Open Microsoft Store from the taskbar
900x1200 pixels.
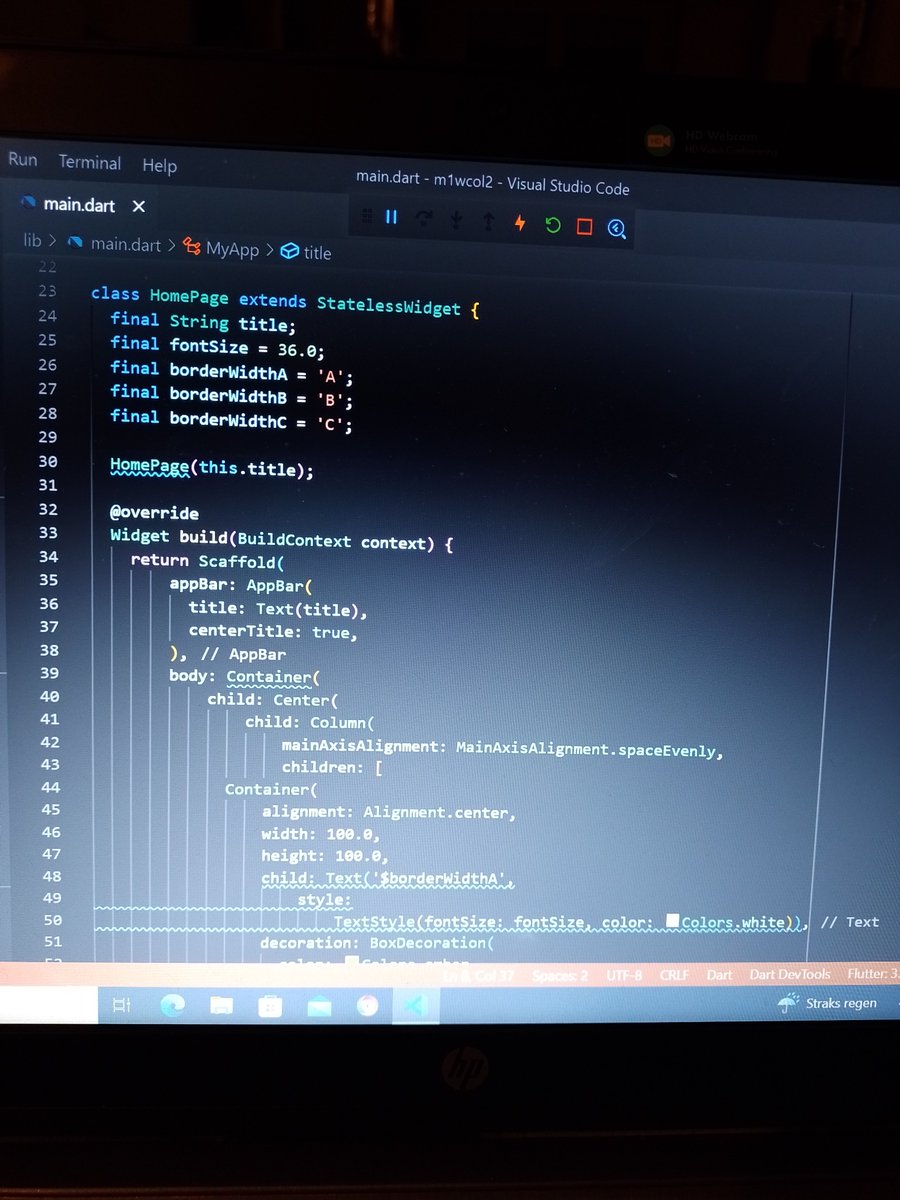click(270, 1006)
